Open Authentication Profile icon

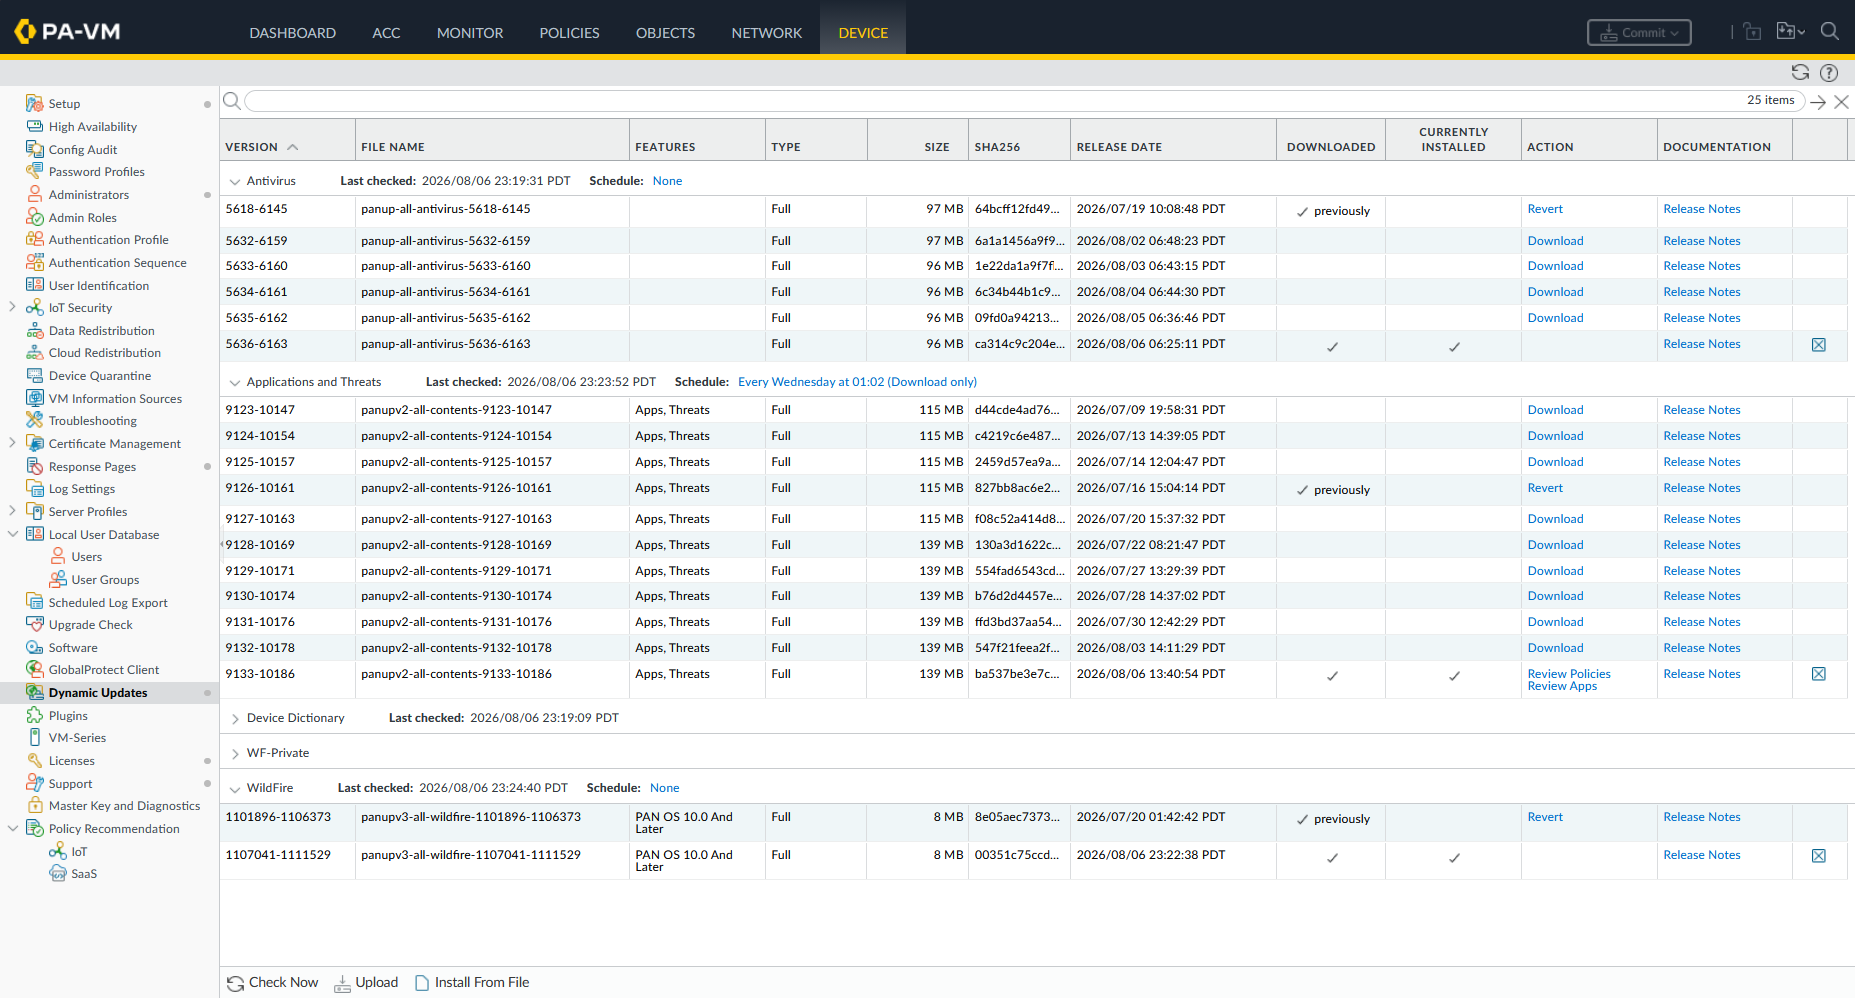pos(35,240)
